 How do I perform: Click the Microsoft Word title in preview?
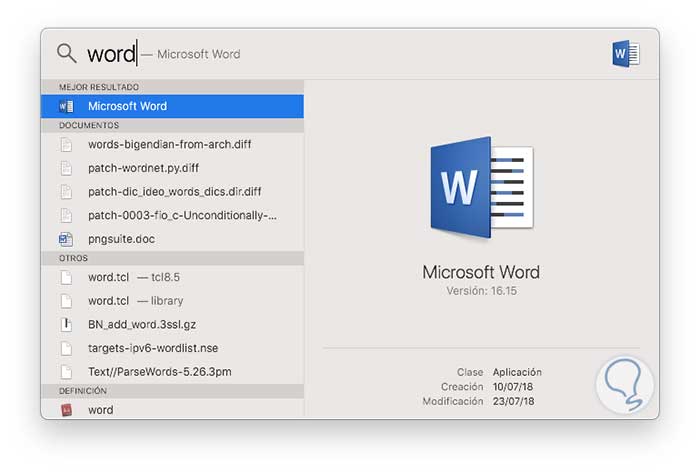481,272
